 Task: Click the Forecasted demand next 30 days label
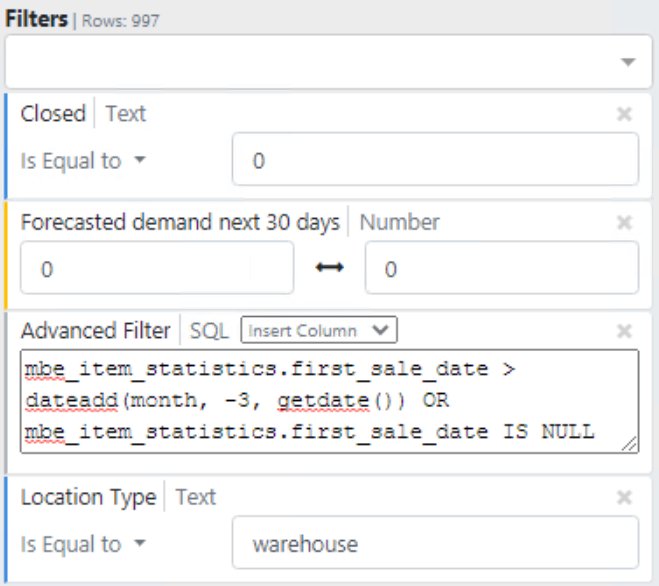[180, 222]
